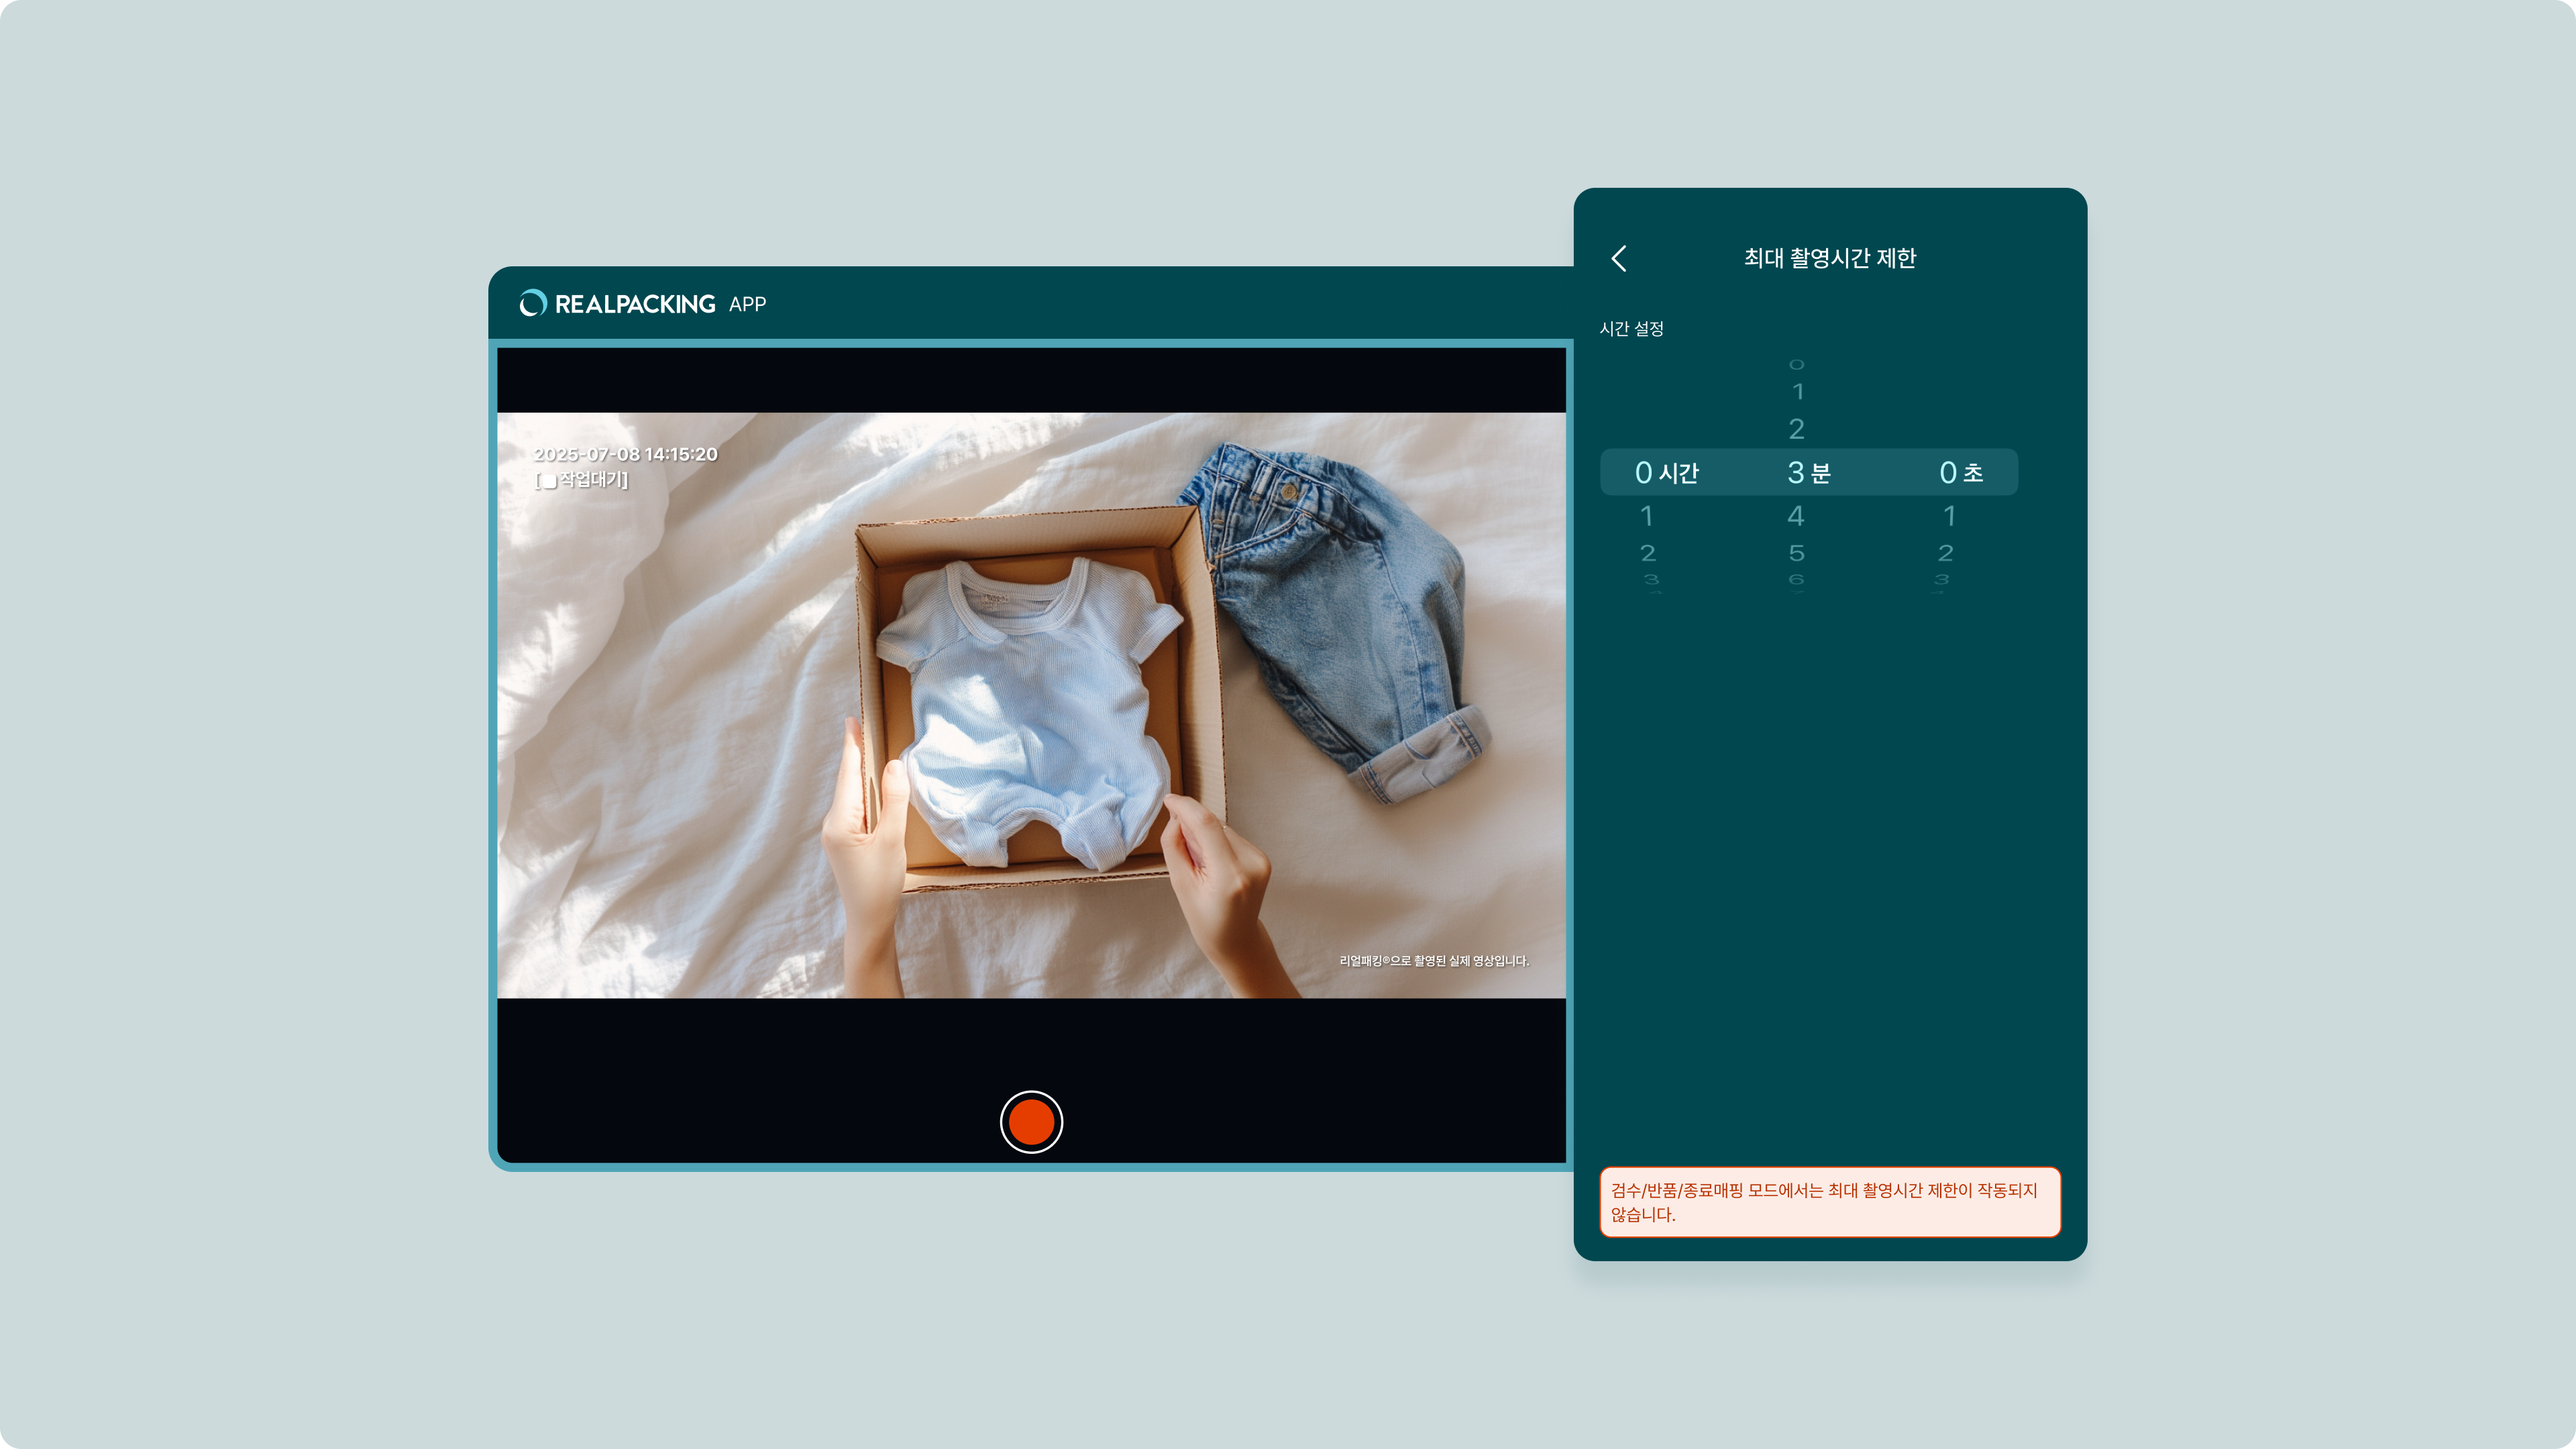Select 2 above the selected minutes

(x=1796, y=429)
